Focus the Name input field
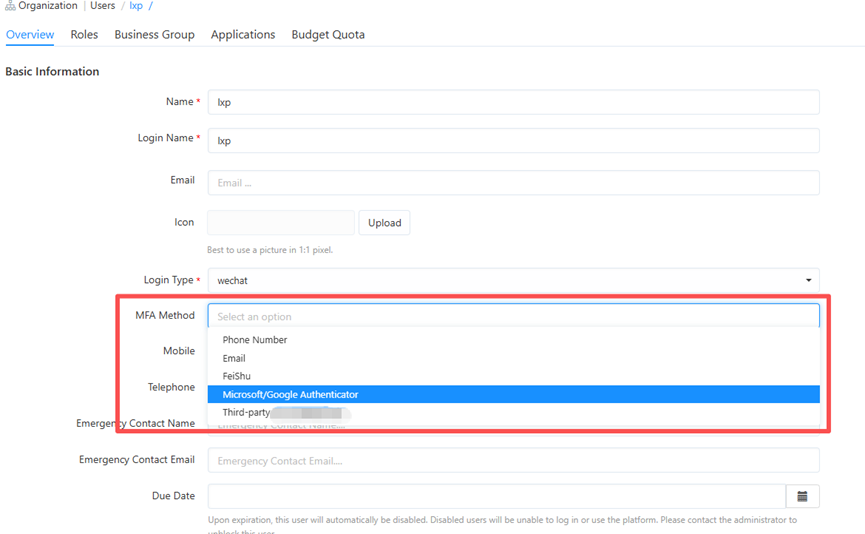The height and width of the screenshot is (534, 865). (512, 102)
